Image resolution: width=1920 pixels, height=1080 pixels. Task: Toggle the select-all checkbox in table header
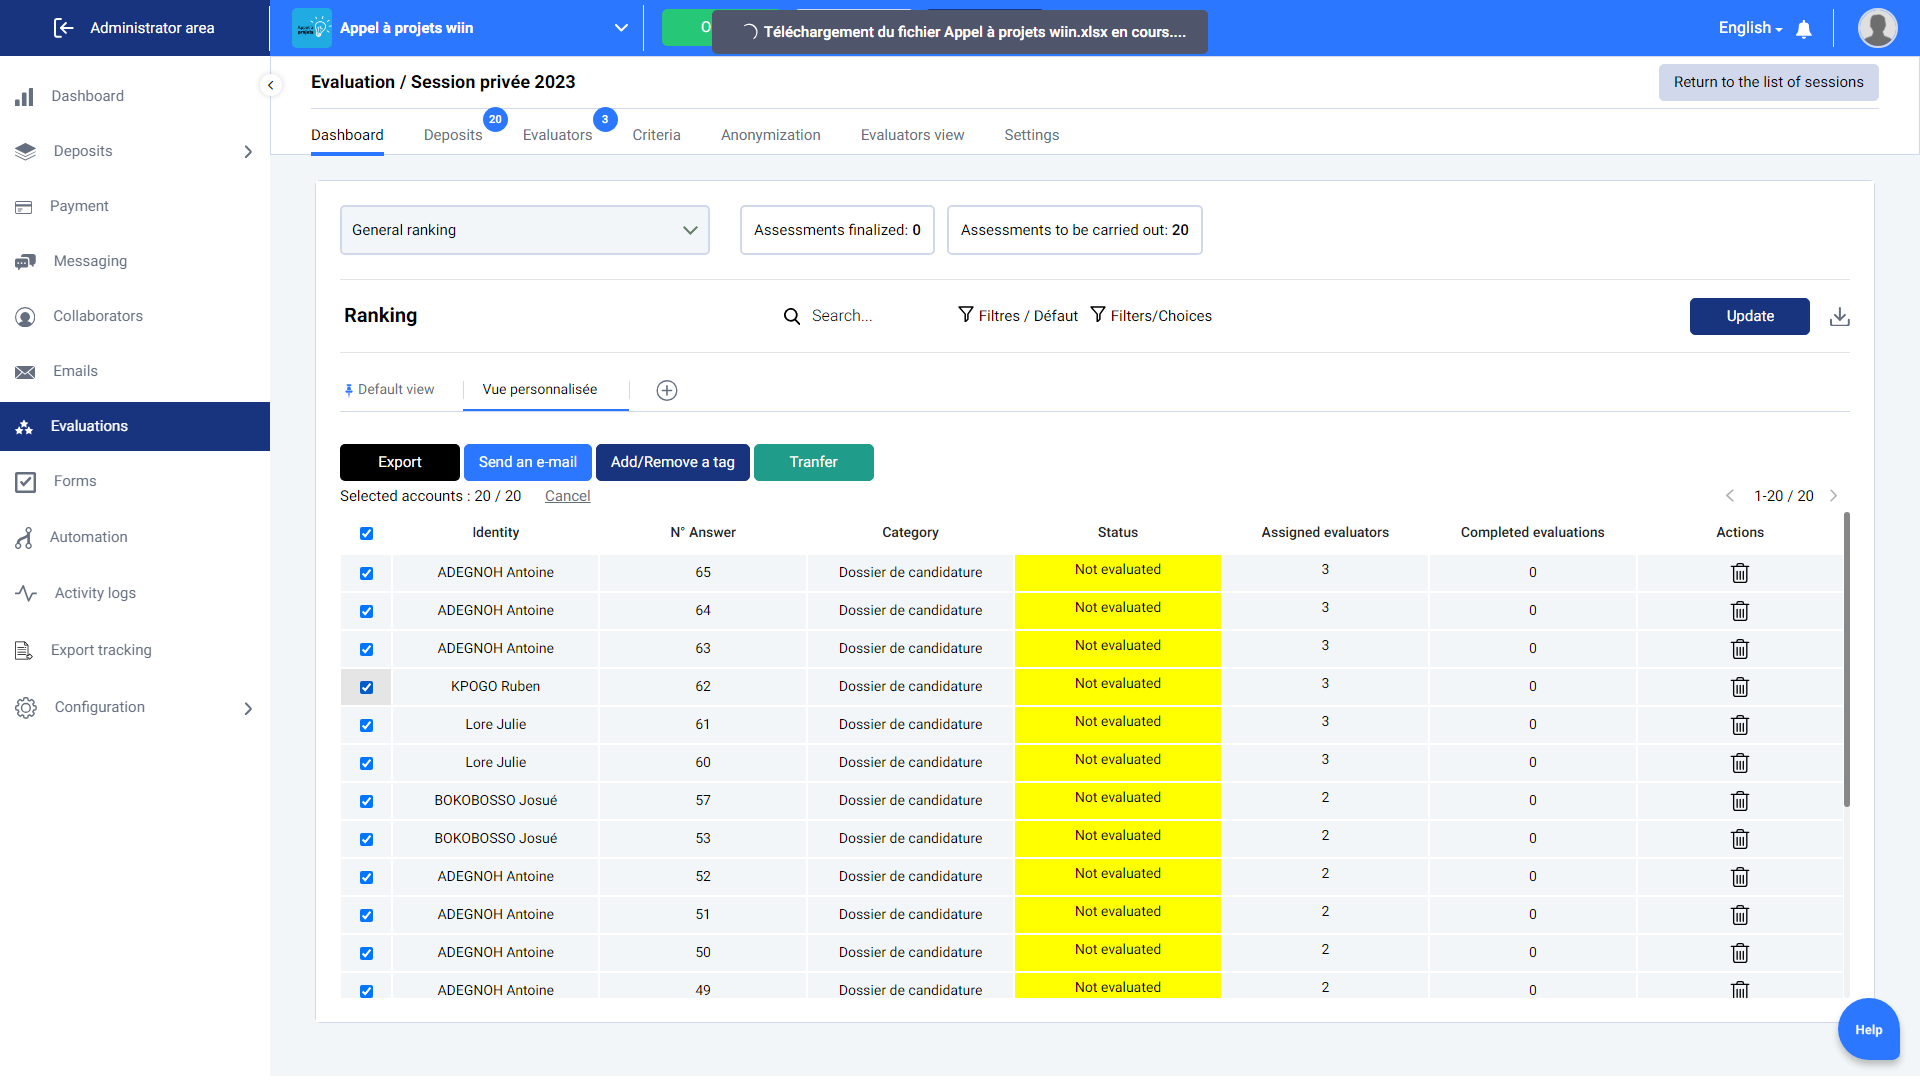click(366, 534)
